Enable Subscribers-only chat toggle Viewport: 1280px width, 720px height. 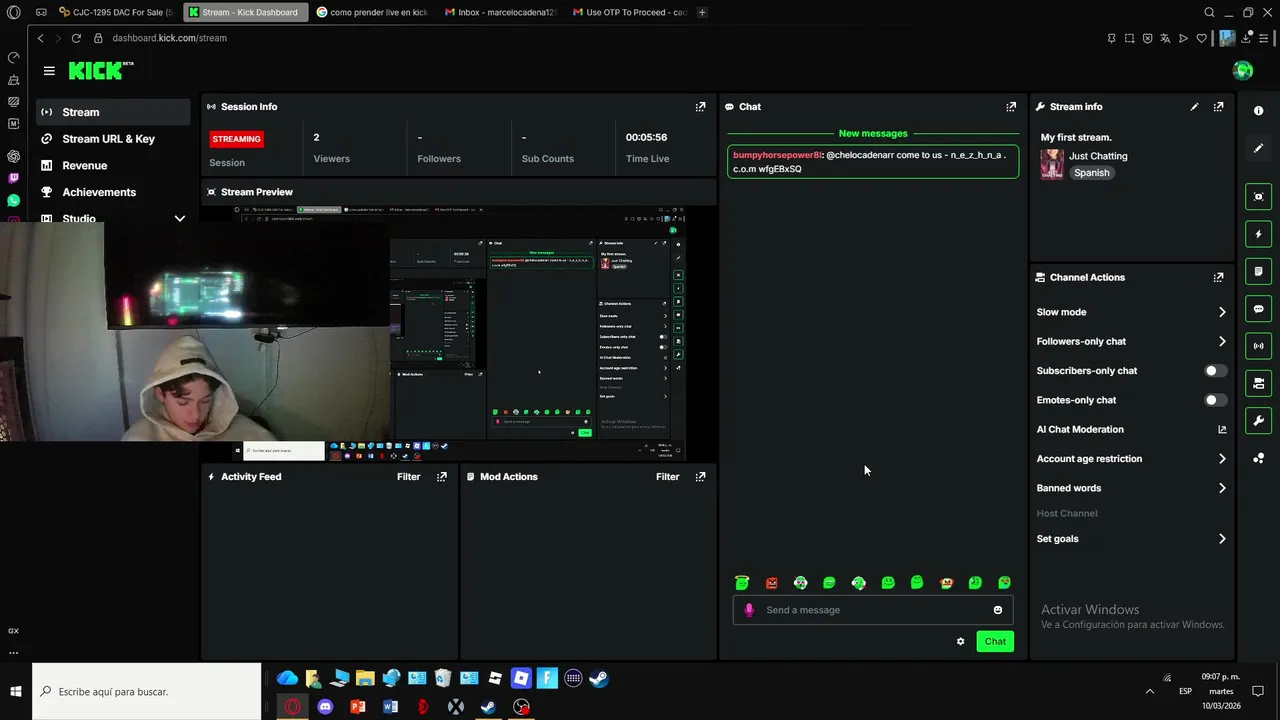[1215, 371]
